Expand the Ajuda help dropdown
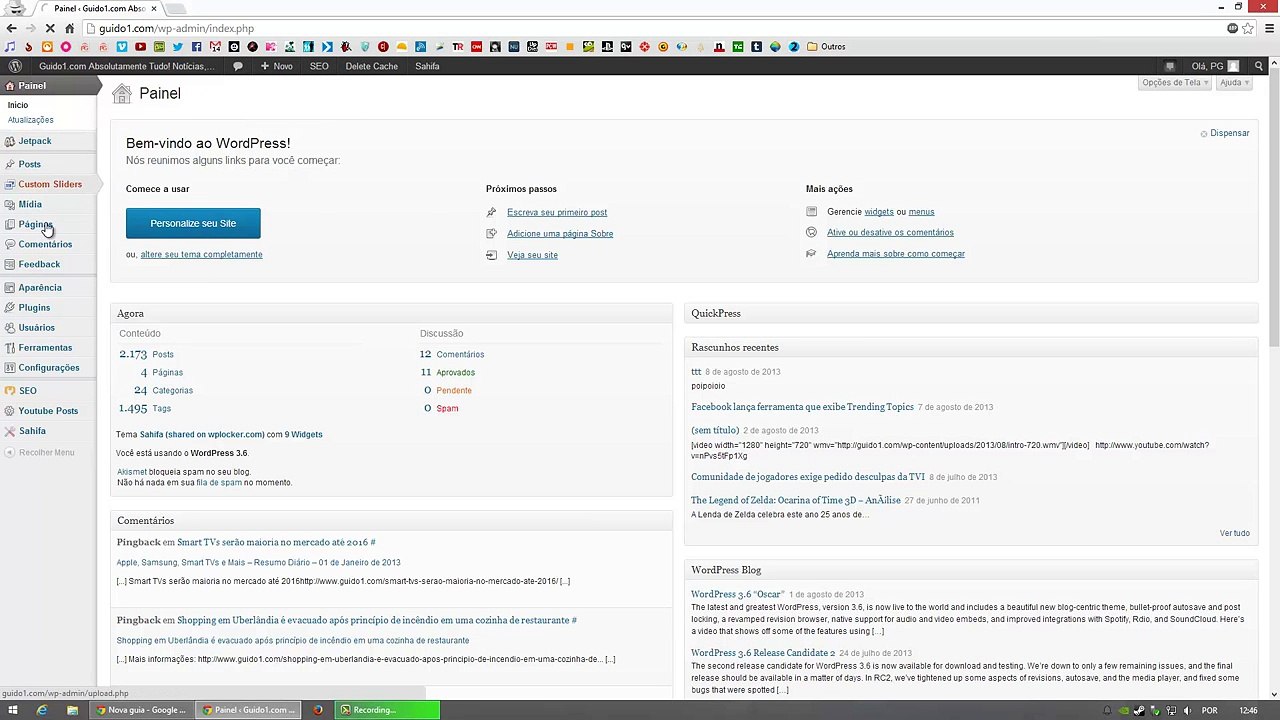 tap(1234, 83)
